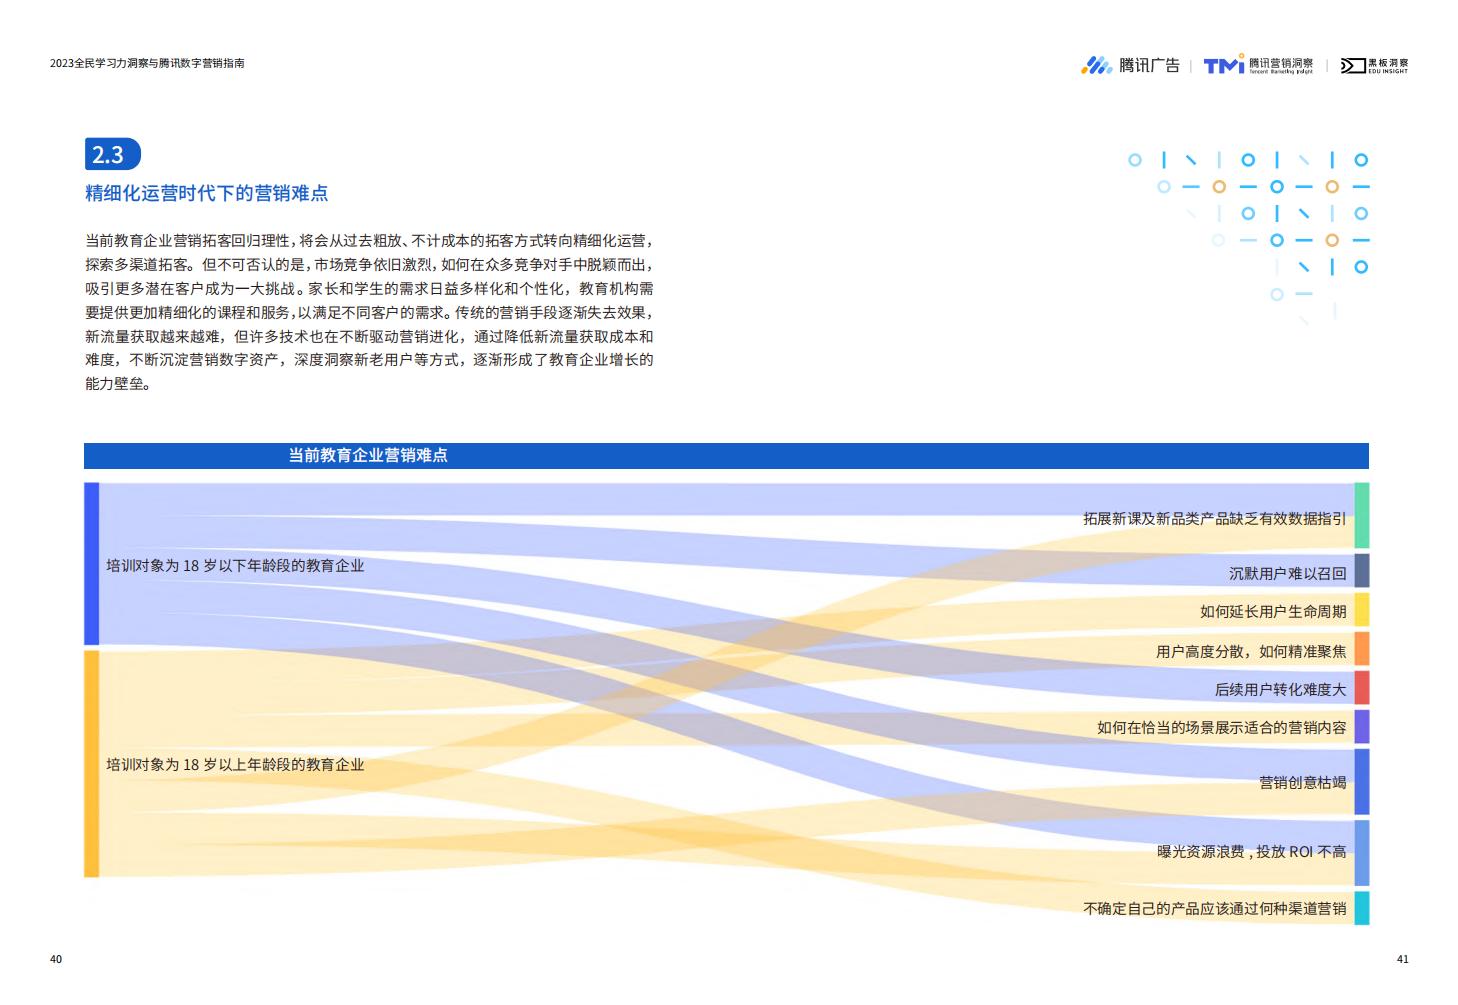Click the label 拓展新课及新品类产品缺乏有效数据指引

point(1214,519)
